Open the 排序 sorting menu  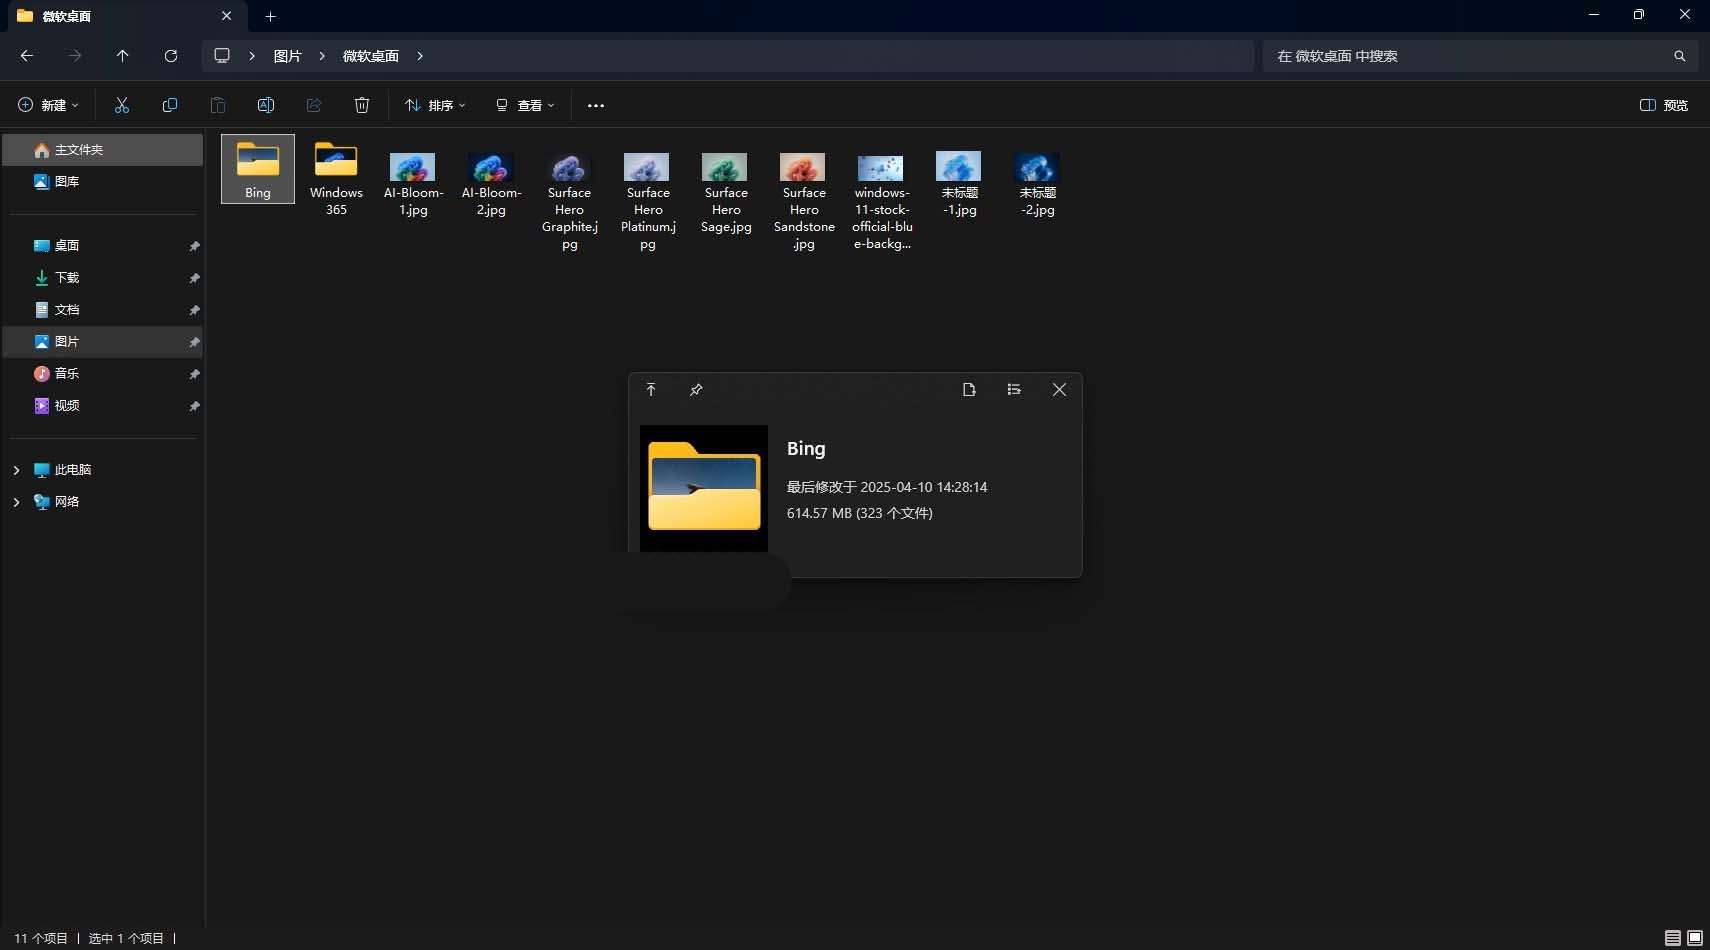click(x=435, y=105)
